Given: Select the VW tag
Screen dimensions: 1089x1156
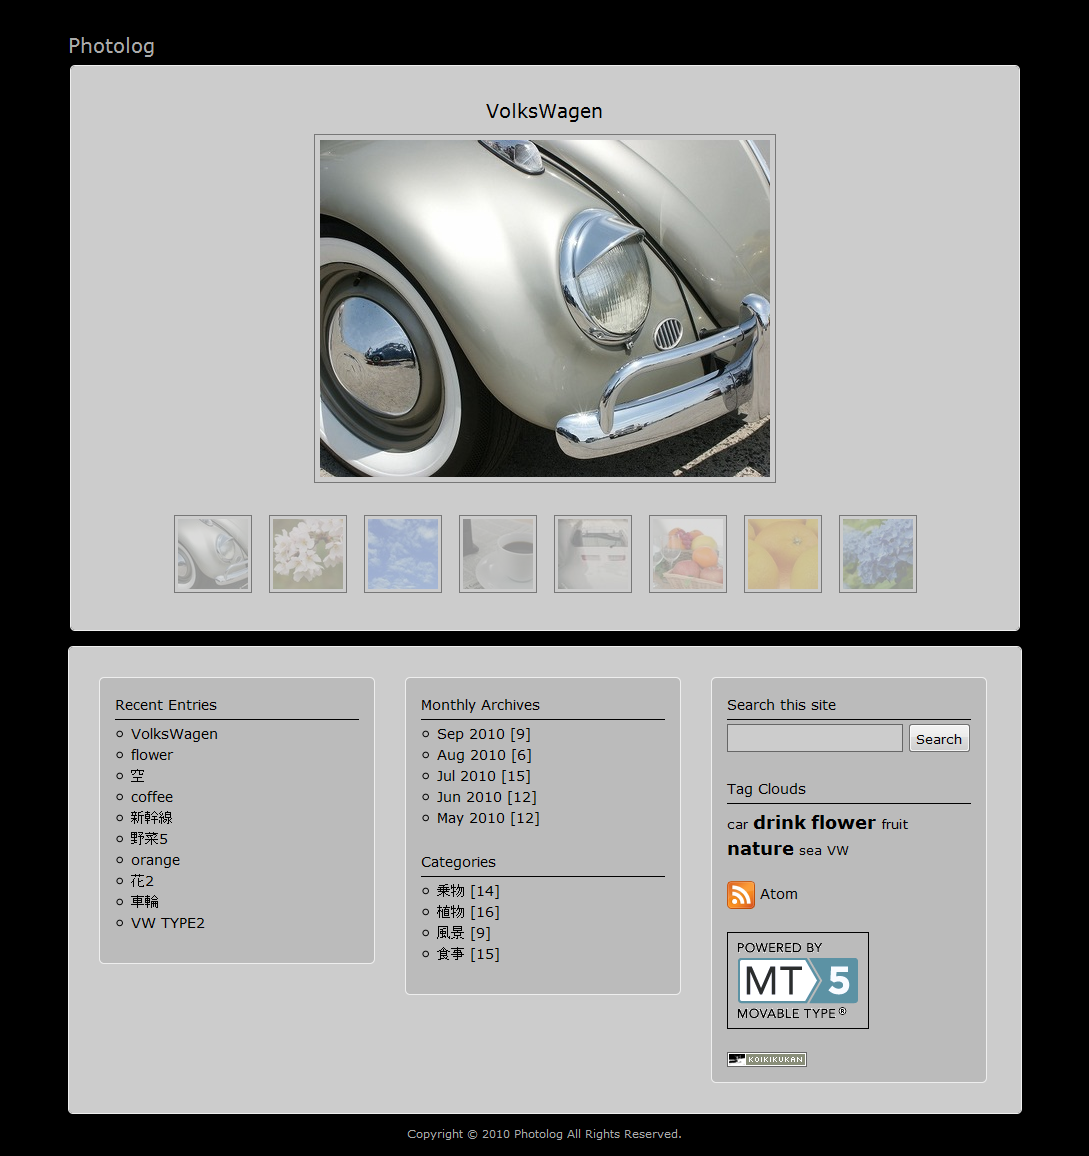Looking at the screenshot, I should pyautogui.click(x=838, y=851).
